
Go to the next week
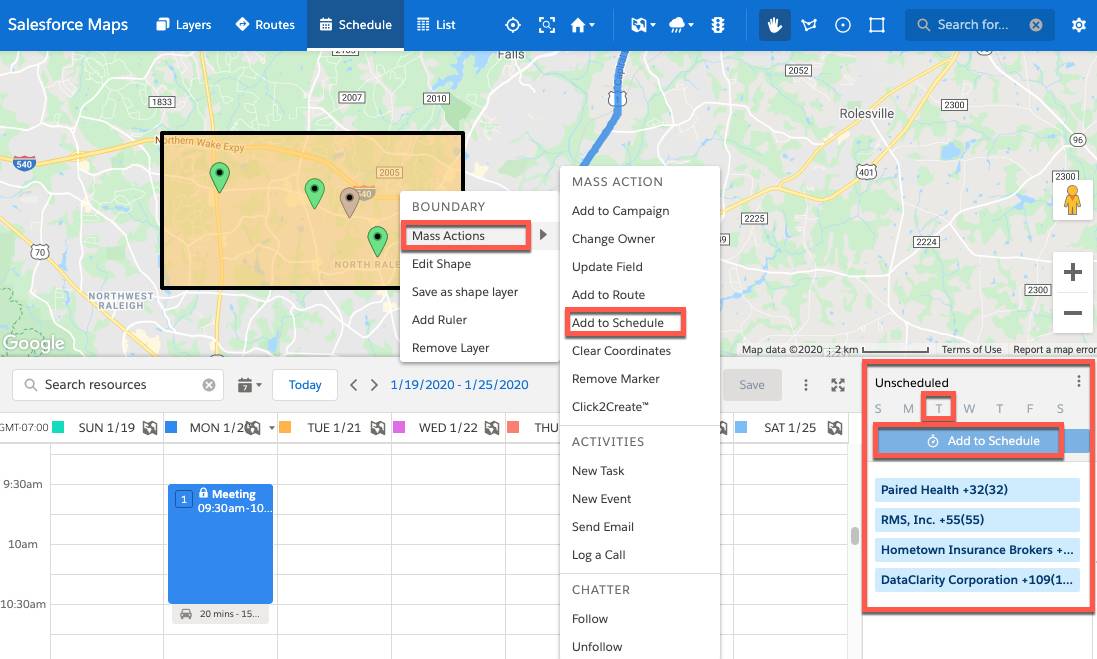pyautogui.click(x=374, y=385)
